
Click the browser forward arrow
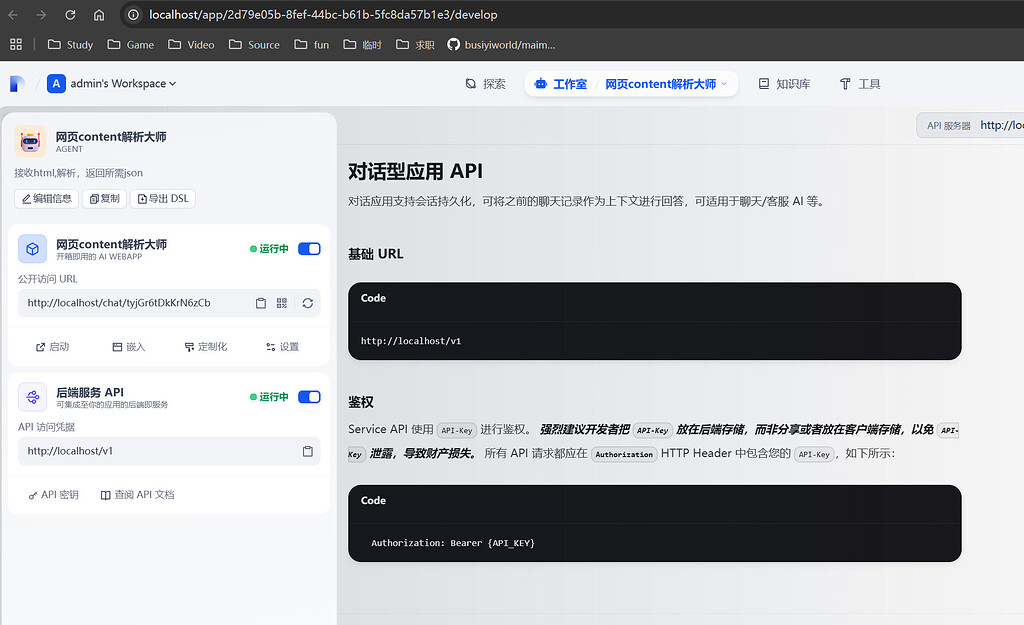pos(41,14)
